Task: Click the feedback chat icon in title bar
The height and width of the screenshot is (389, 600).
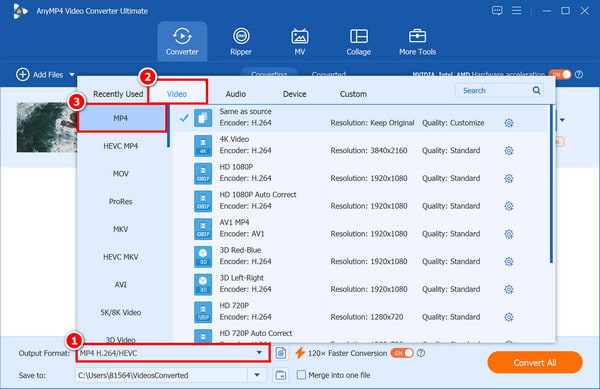Action: coord(497,11)
